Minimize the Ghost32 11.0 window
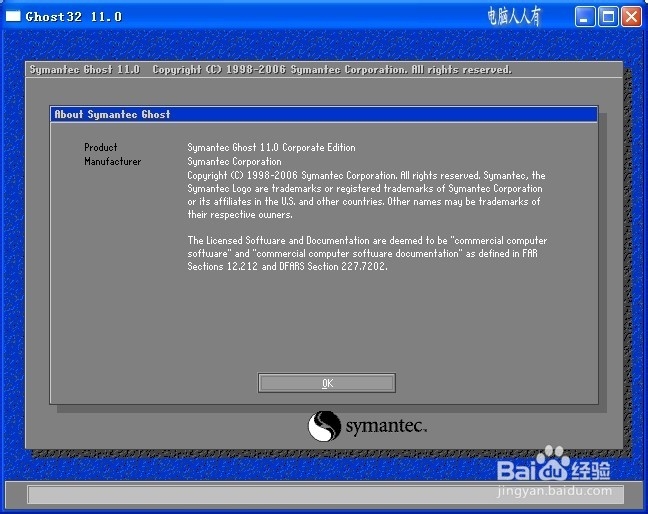Screen dimensions: 648x514 [585, 17]
